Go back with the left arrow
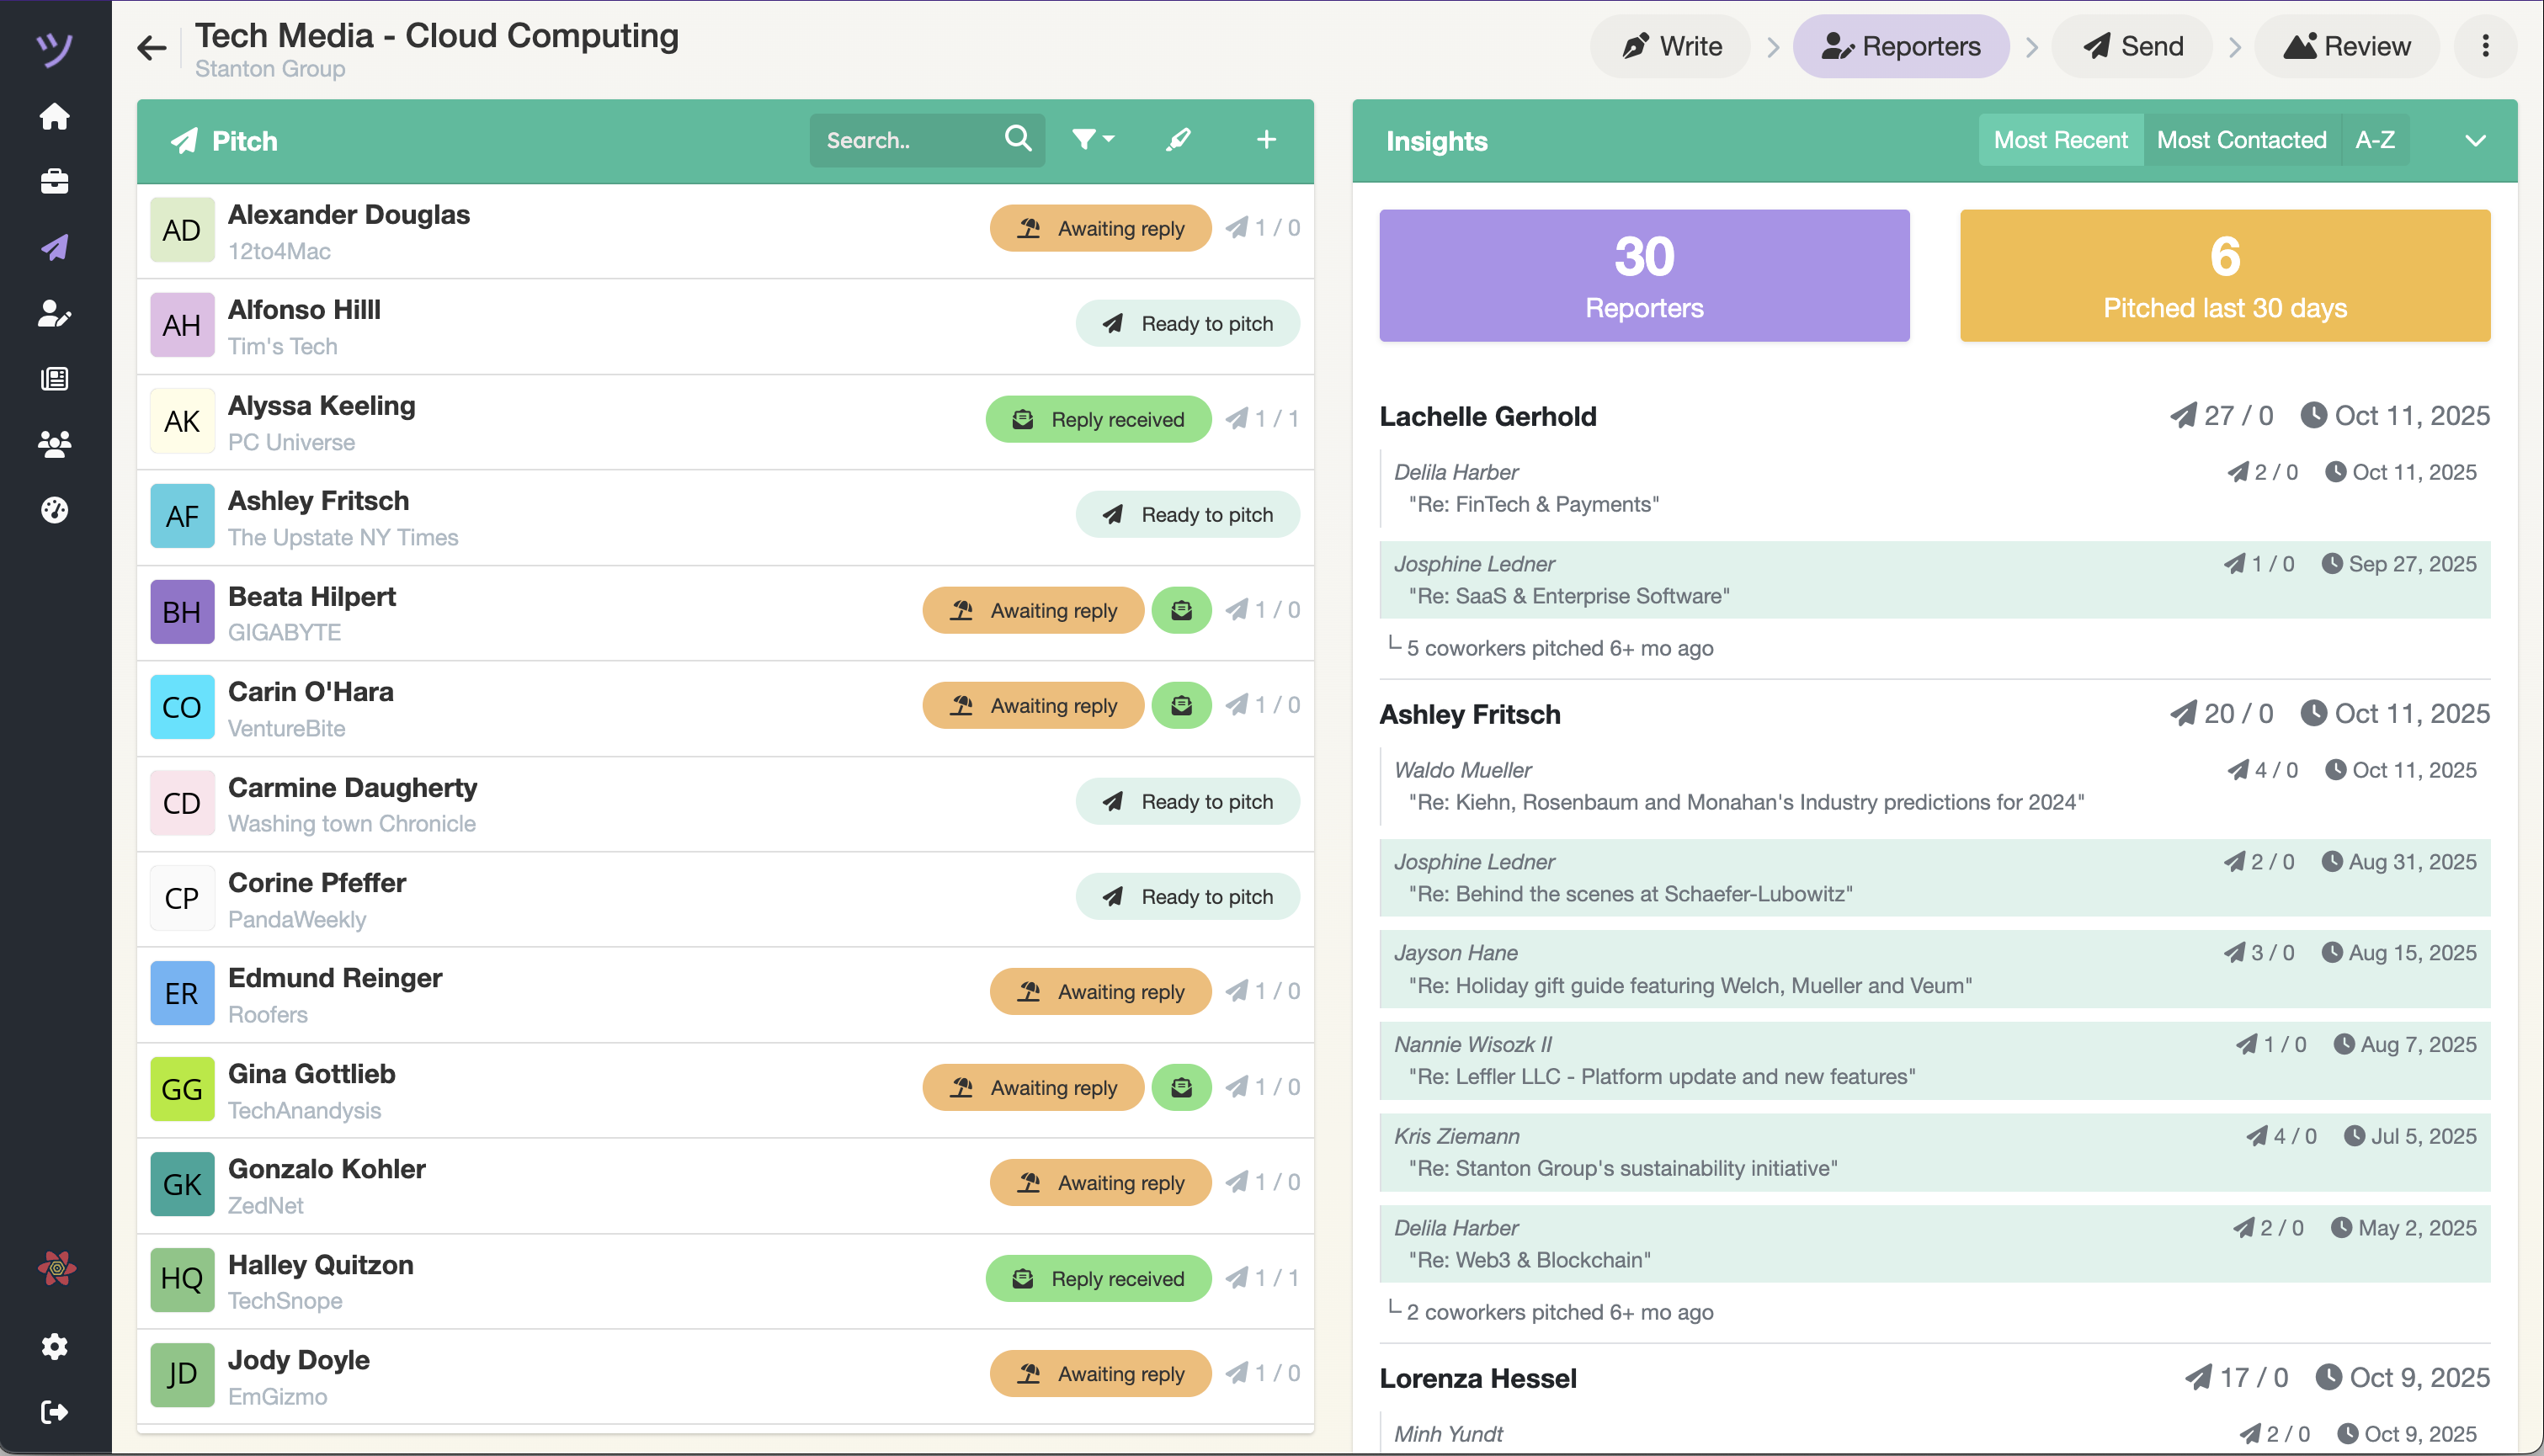Image resolution: width=2544 pixels, height=1456 pixels. tap(151, 47)
